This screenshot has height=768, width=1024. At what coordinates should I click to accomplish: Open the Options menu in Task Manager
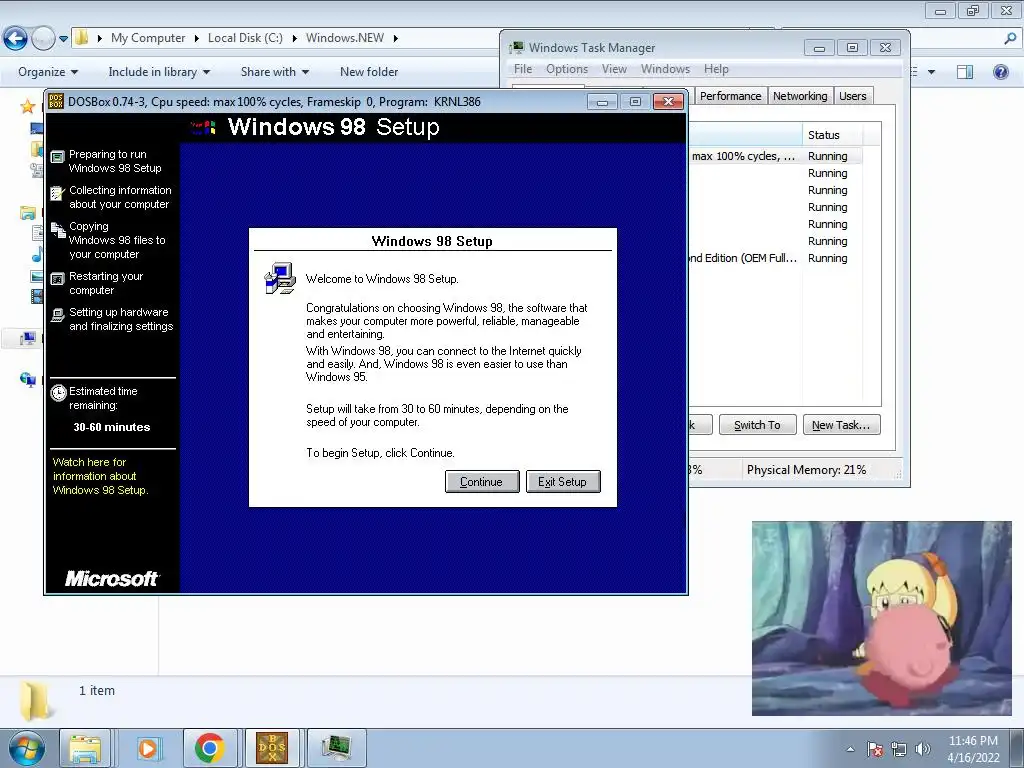[567, 69]
